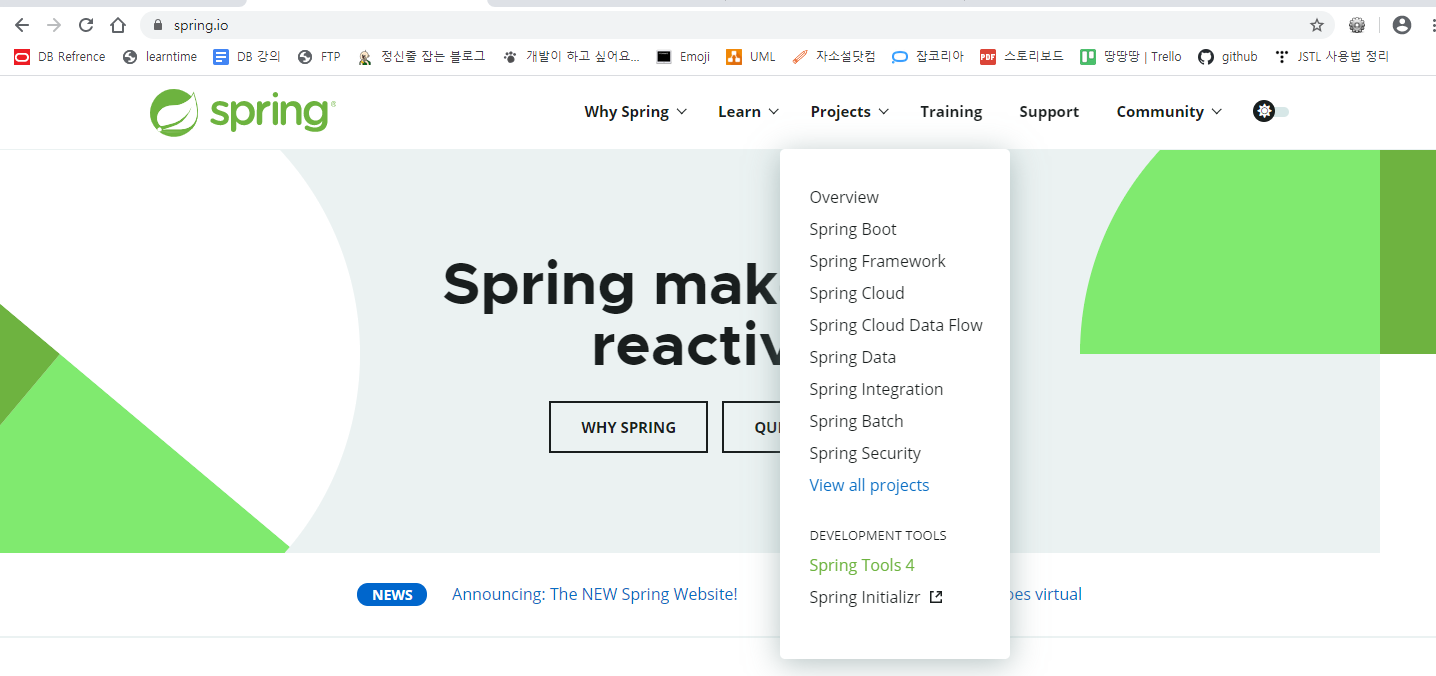Open 스토리보드 PDF bookmark

tap(1021, 57)
